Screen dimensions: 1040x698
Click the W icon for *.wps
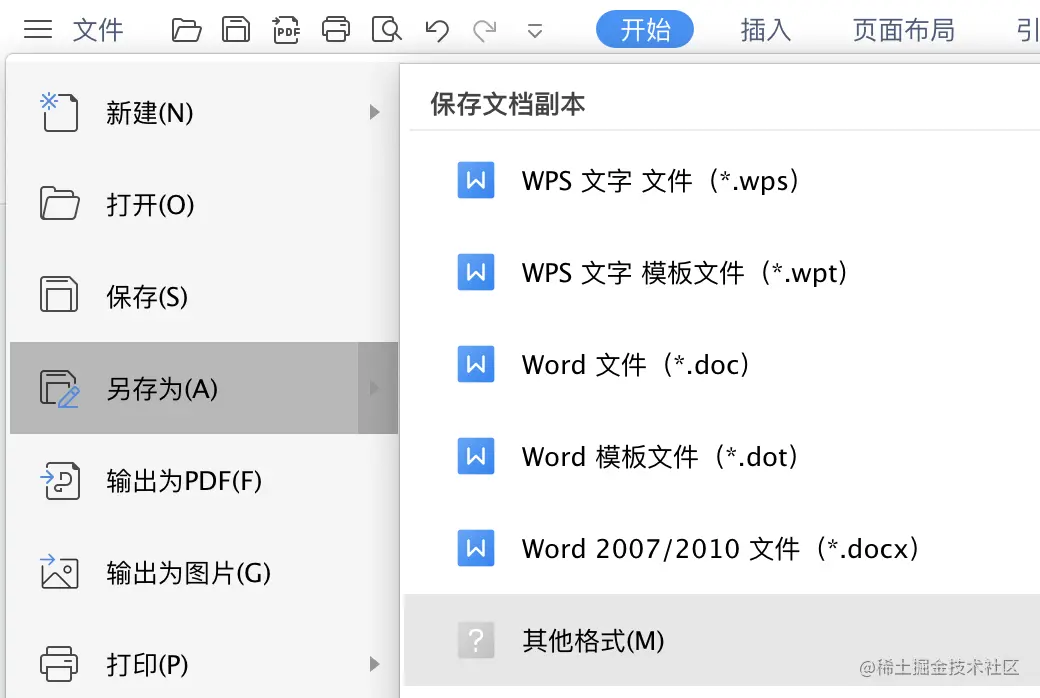tap(476, 180)
